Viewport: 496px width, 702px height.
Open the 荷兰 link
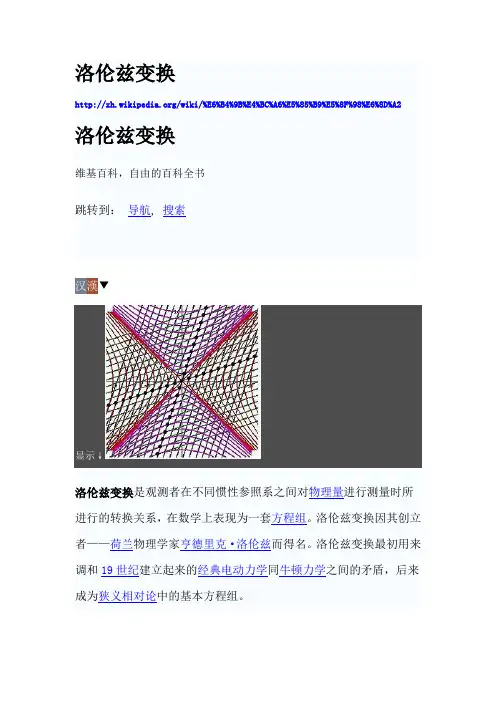(121, 544)
